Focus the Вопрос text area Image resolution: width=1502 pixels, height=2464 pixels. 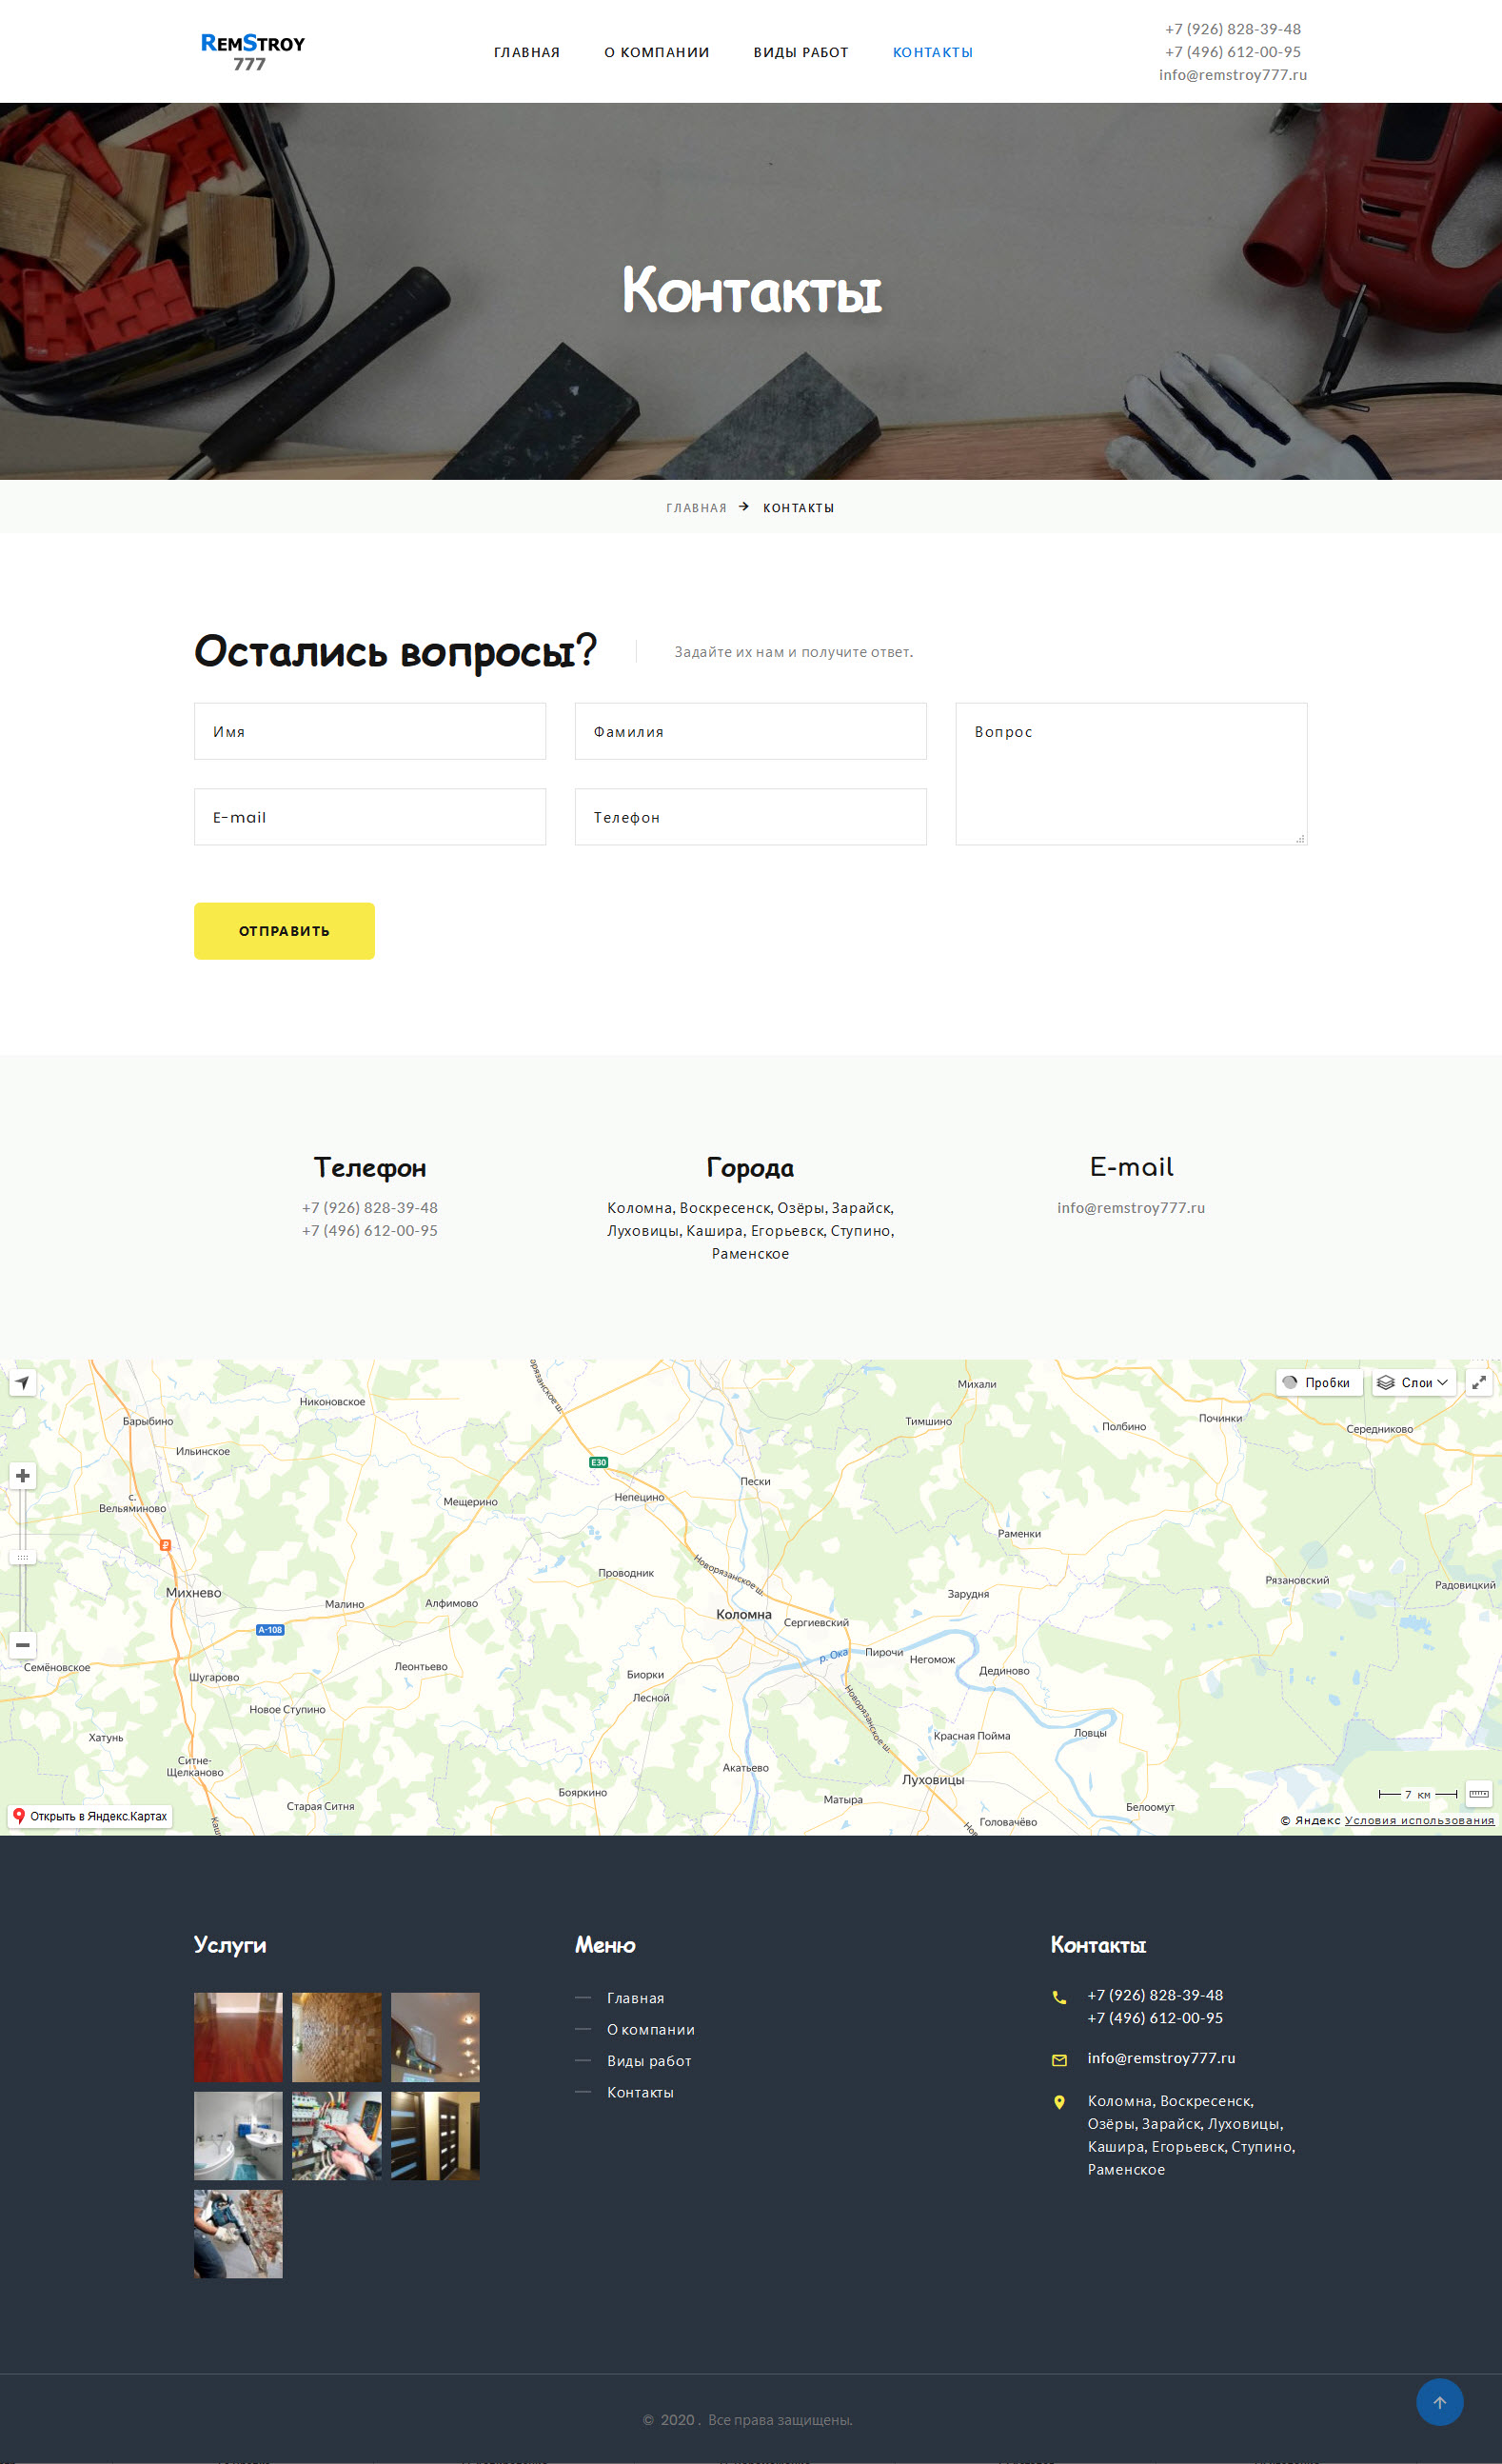(x=1131, y=774)
